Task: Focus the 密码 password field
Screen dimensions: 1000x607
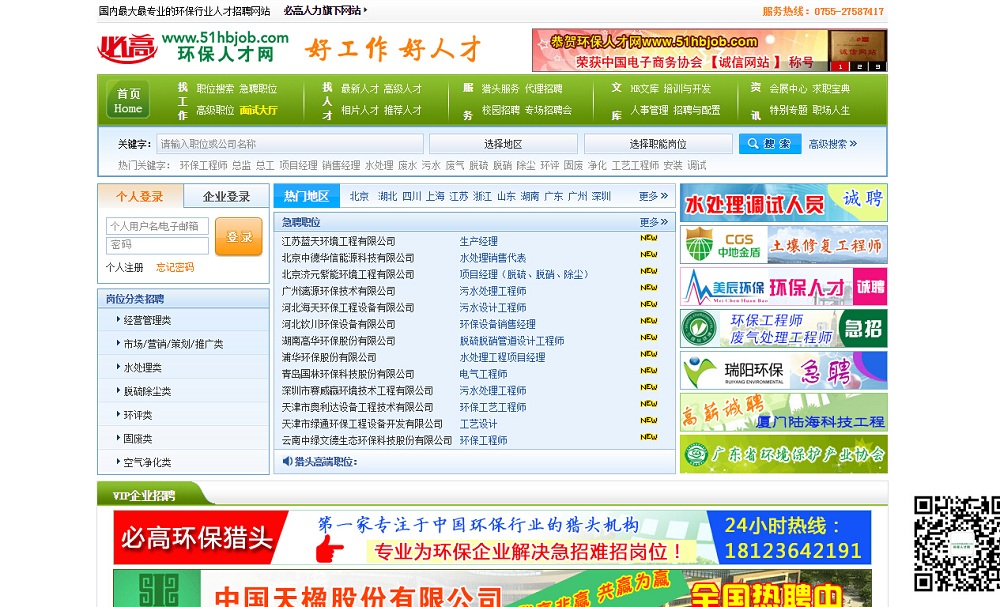Action: [x=157, y=245]
